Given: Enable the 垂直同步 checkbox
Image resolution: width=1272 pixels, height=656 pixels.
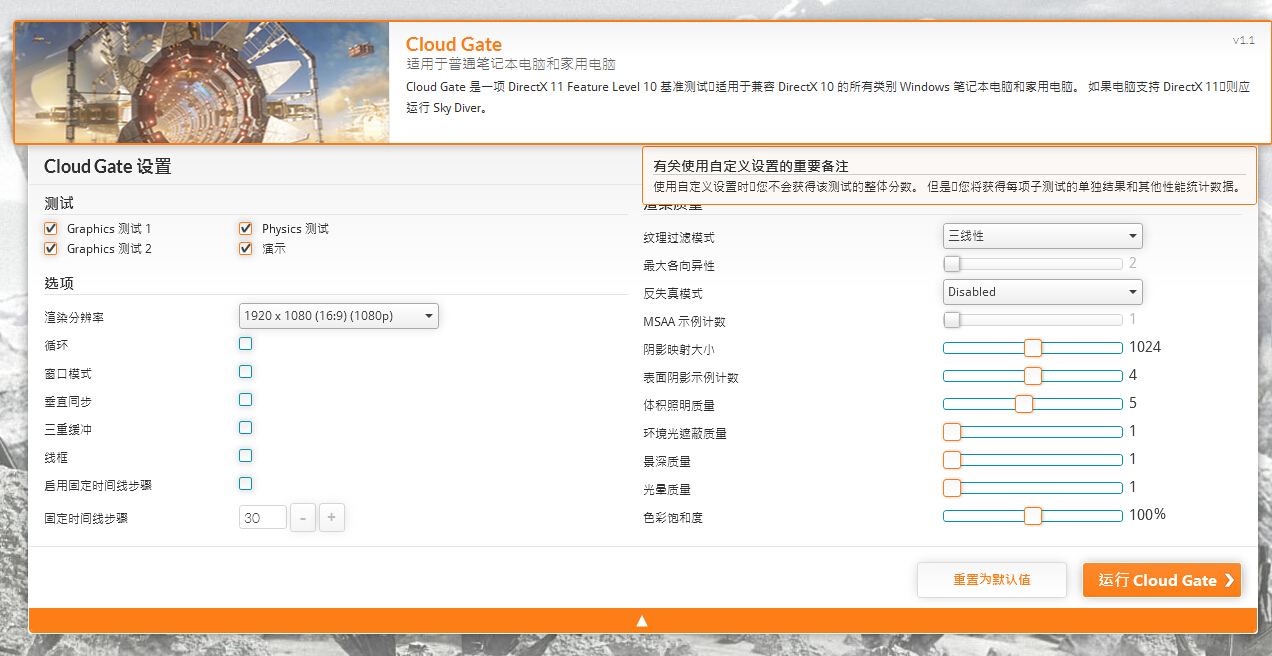Looking at the screenshot, I should pos(245,400).
